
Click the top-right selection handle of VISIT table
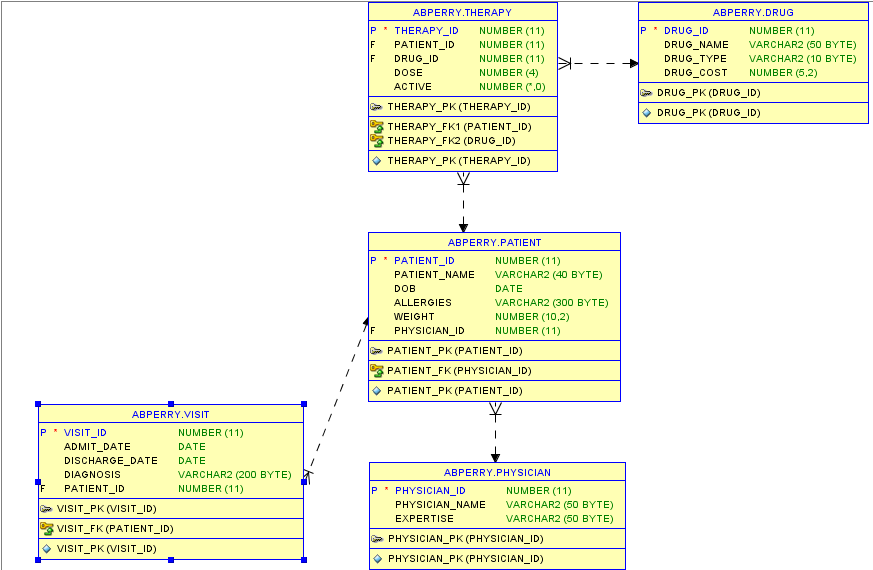[304, 404]
